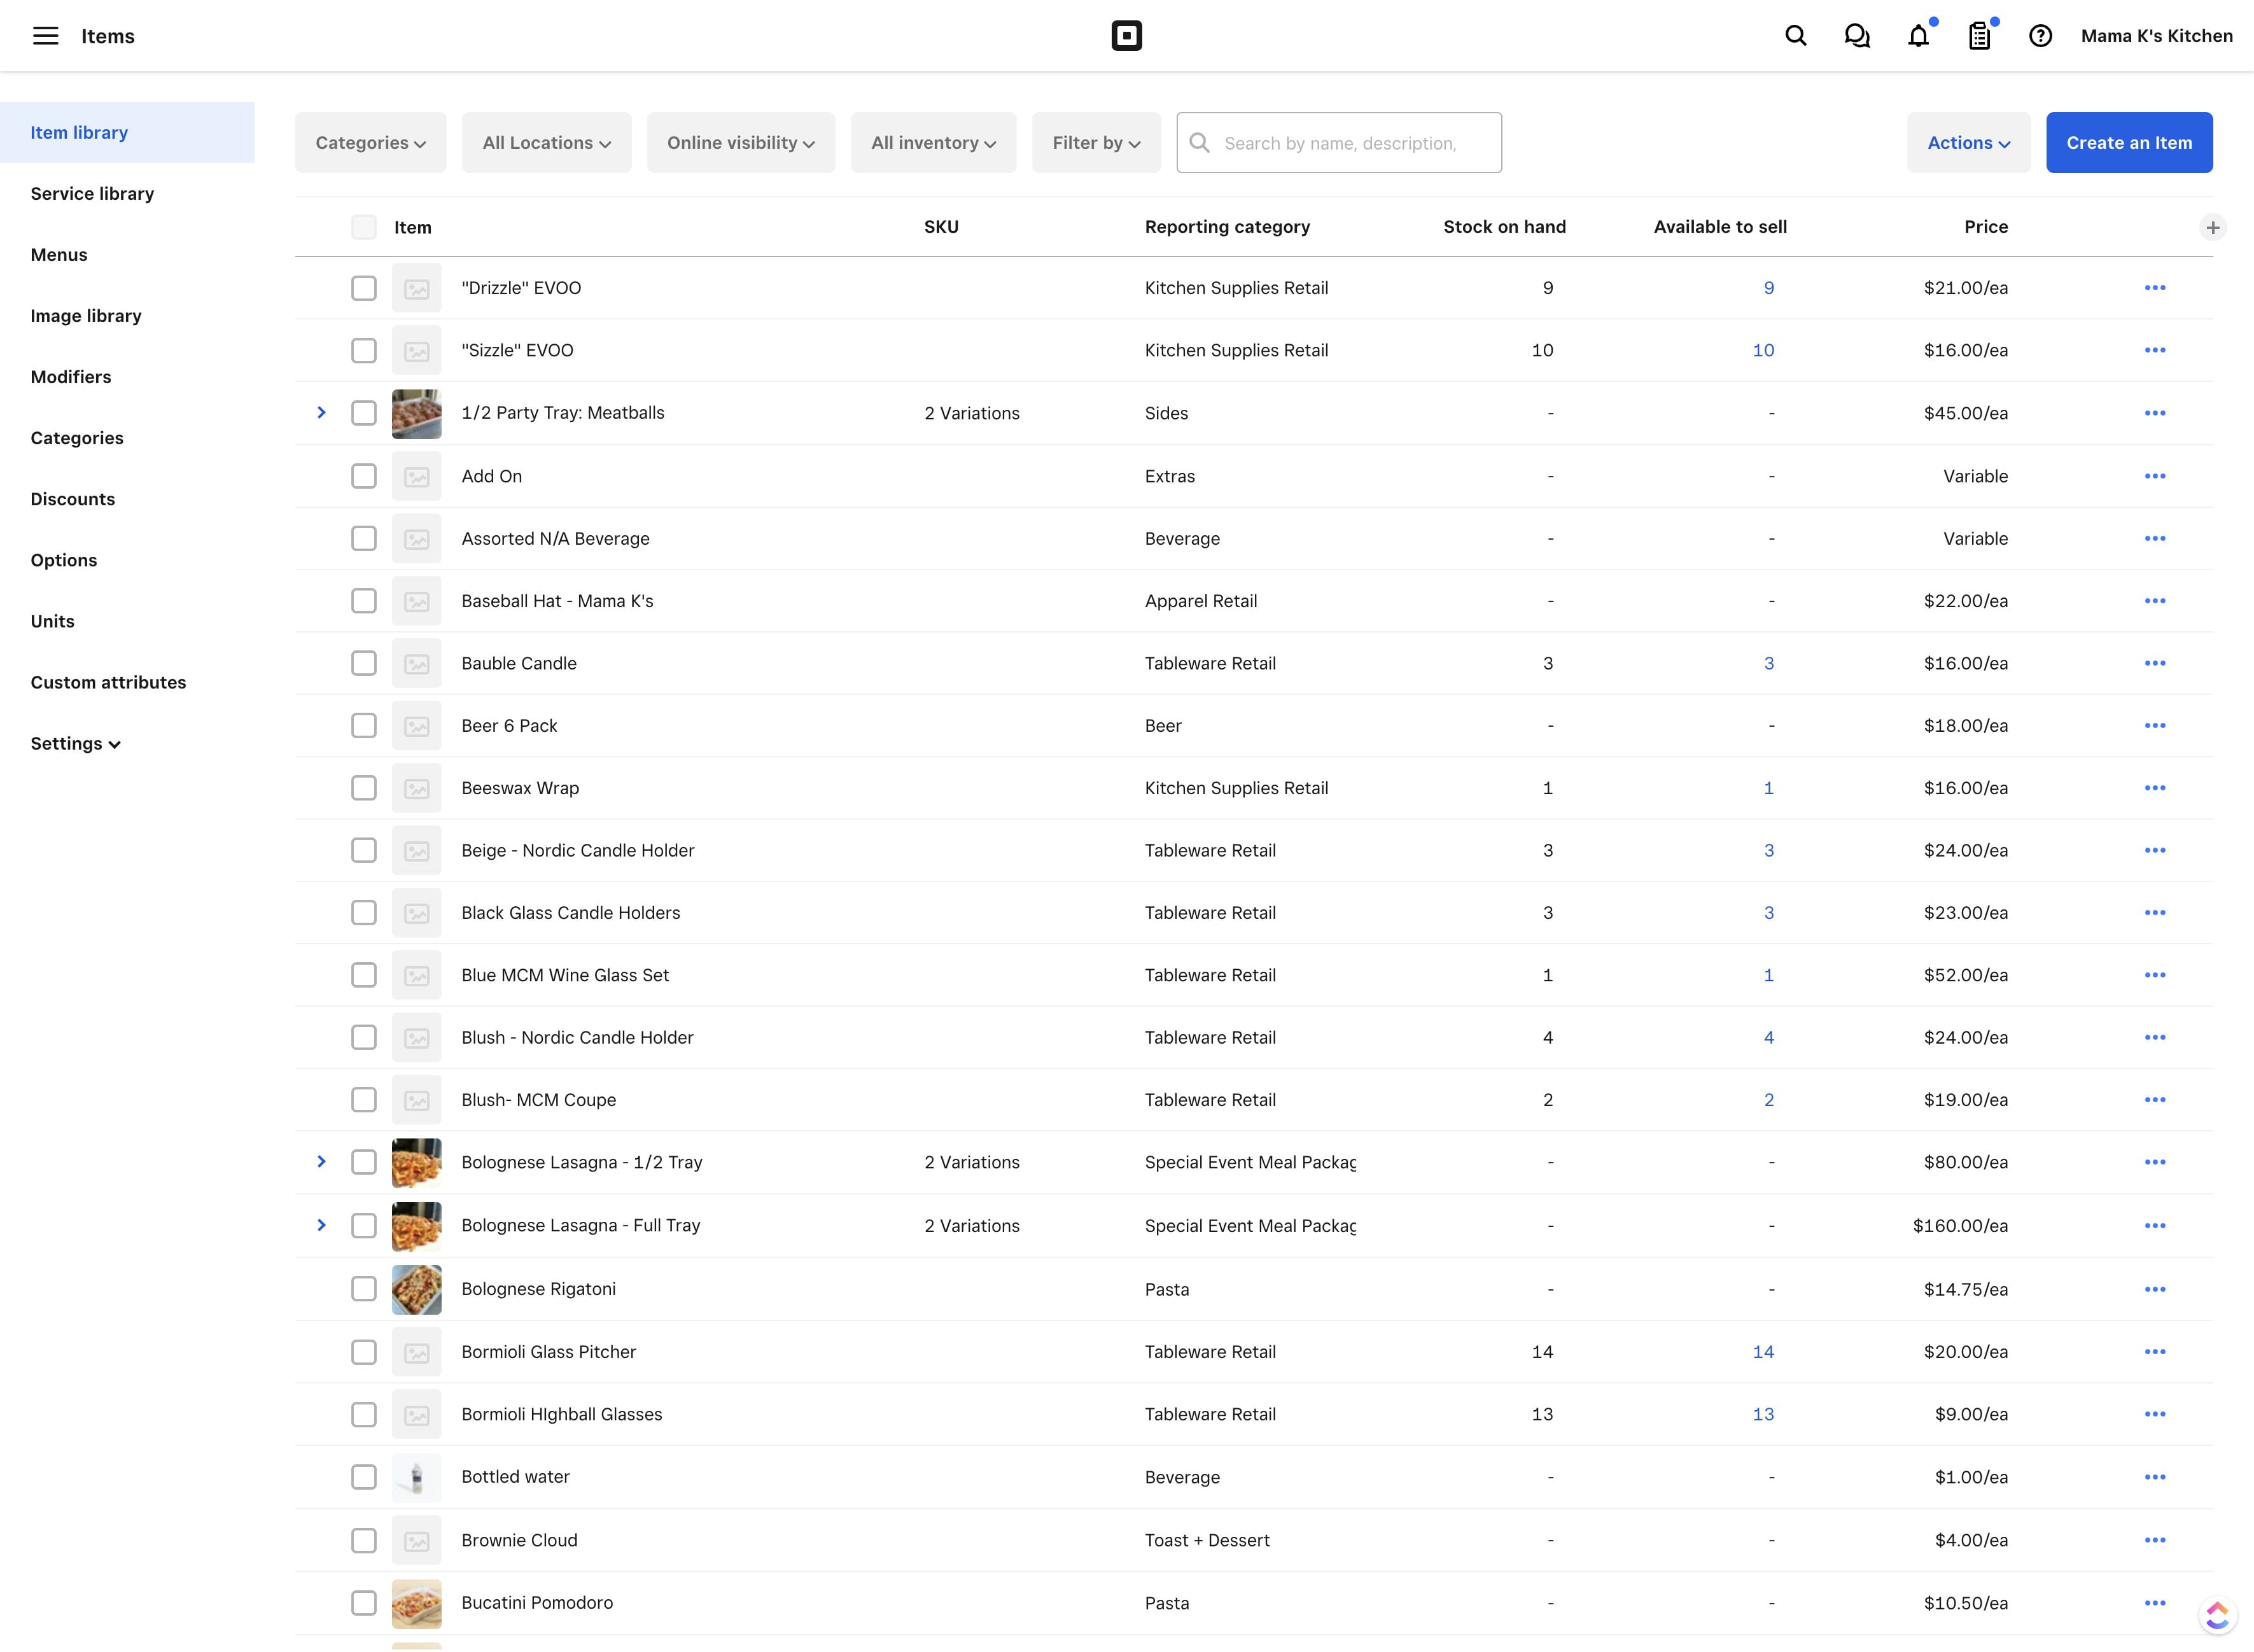Toggle the select-all items header checkbox
This screenshot has width=2254, height=1652.
coord(364,227)
